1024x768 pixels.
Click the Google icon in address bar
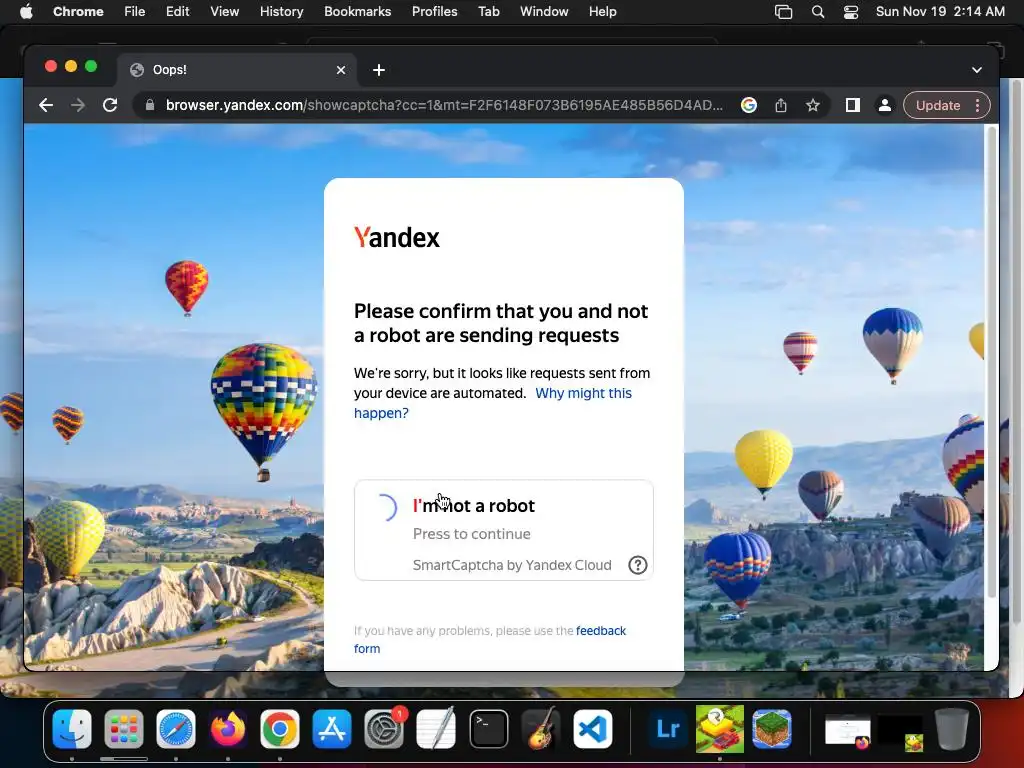pyautogui.click(x=748, y=105)
